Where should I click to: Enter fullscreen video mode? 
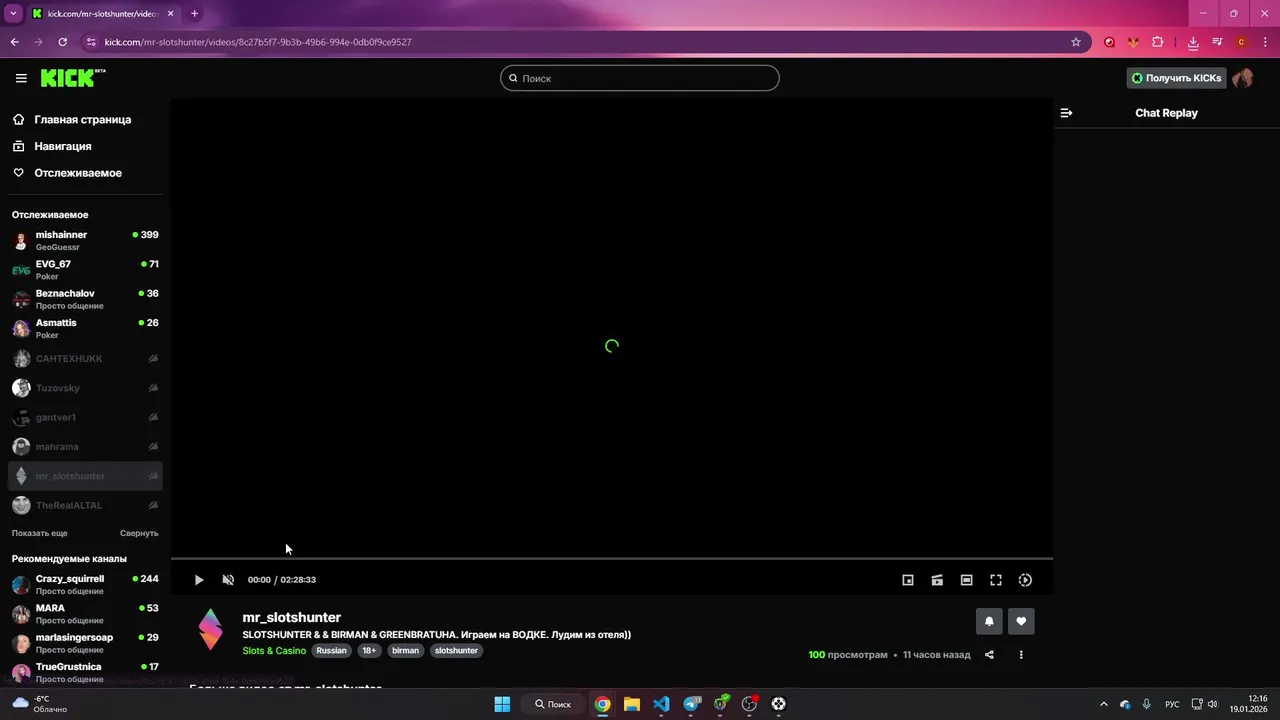(996, 580)
